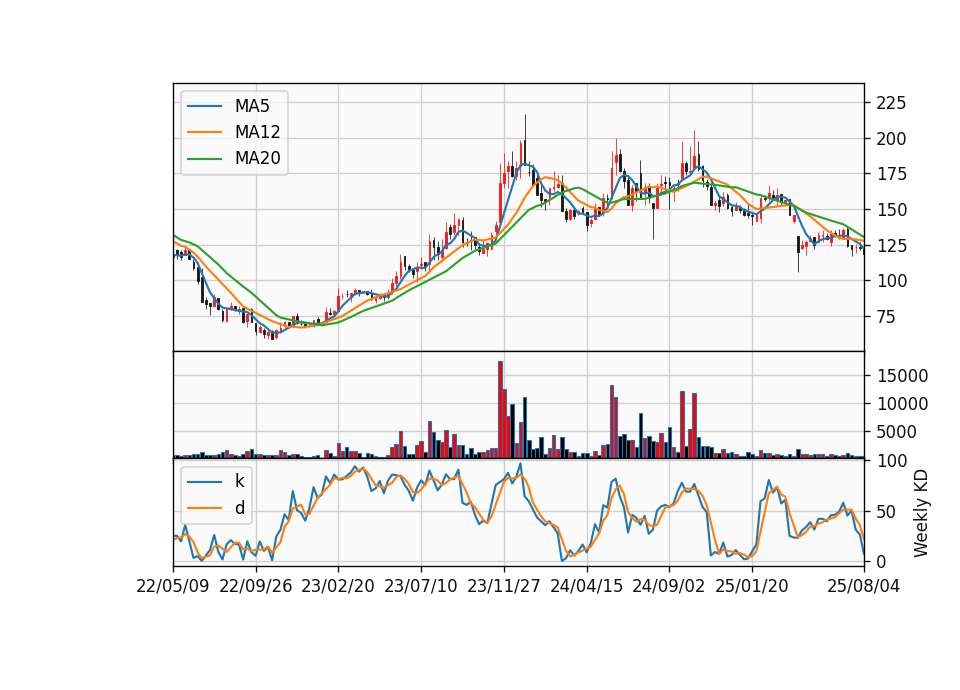This screenshot has height=690, width=960.
Task: Click the orange MA12 legend line
Action: click(204, 132)
